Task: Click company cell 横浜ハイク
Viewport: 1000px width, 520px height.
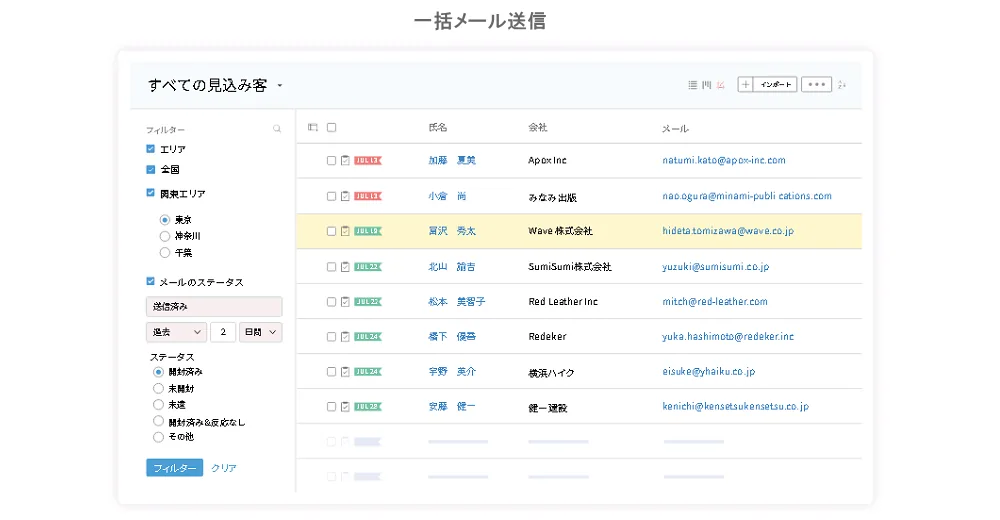Action: click(x=551, y=373)
